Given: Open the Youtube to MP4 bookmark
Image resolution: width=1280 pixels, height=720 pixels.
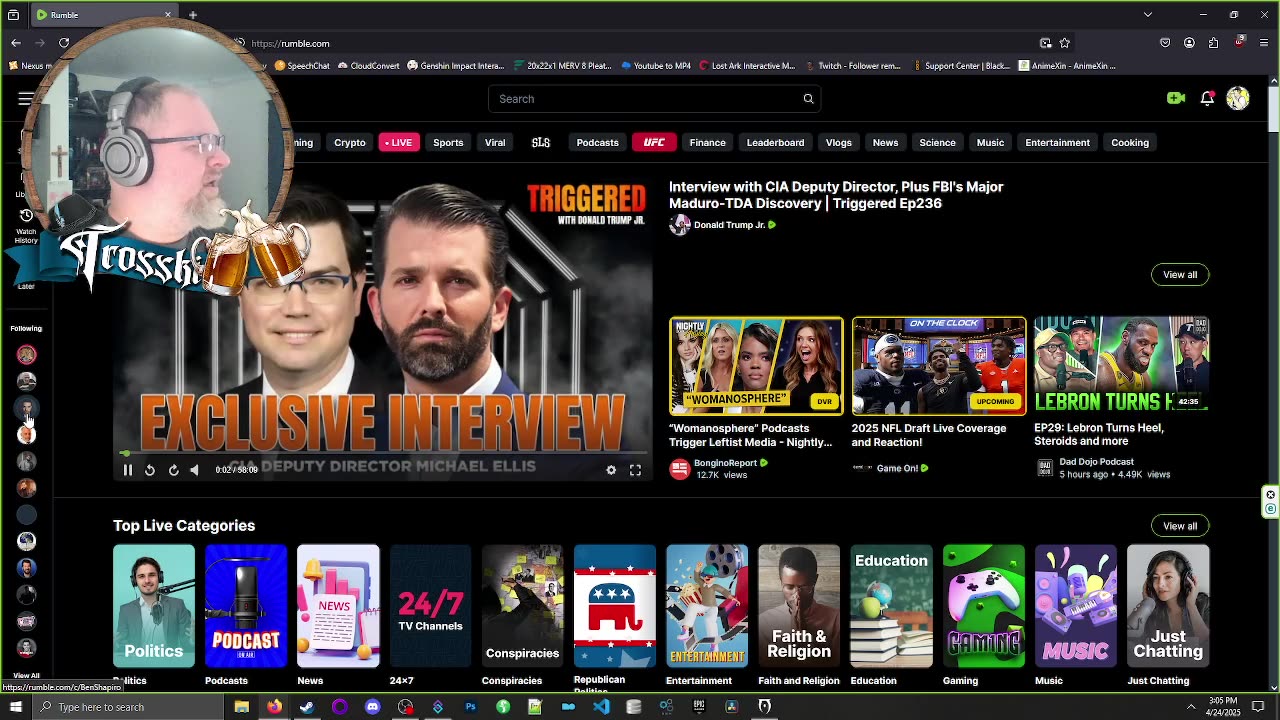Looking at the screenshot, I should [x=656, y=66].
